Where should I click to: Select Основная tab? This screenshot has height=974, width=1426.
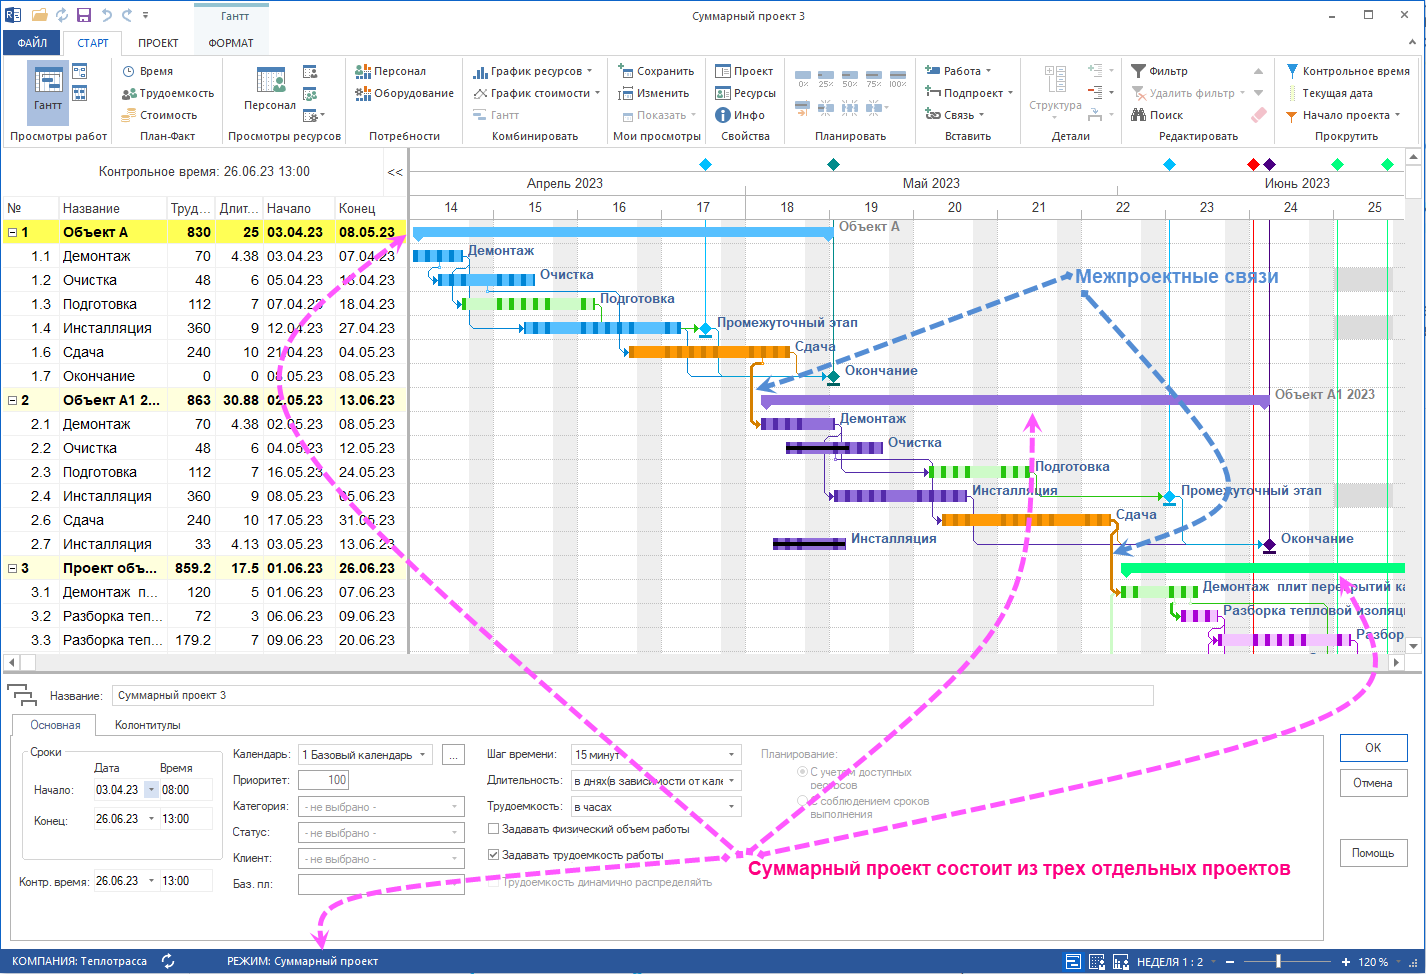(55, 725)
